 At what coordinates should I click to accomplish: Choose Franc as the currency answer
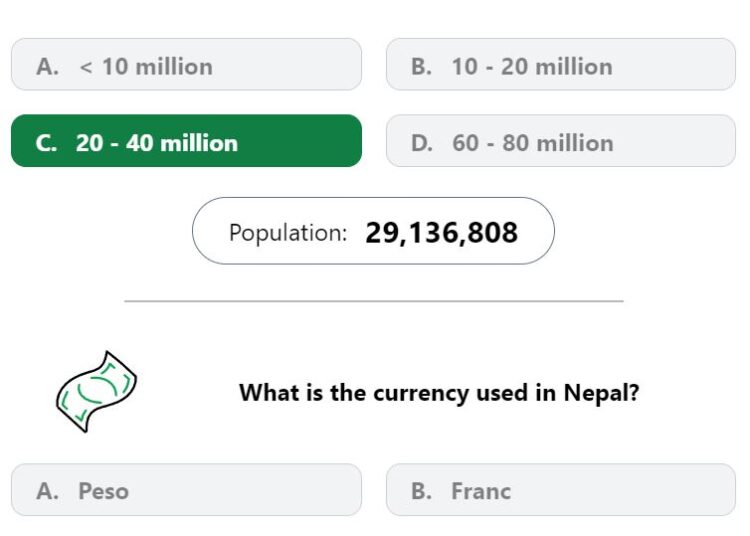561,490
